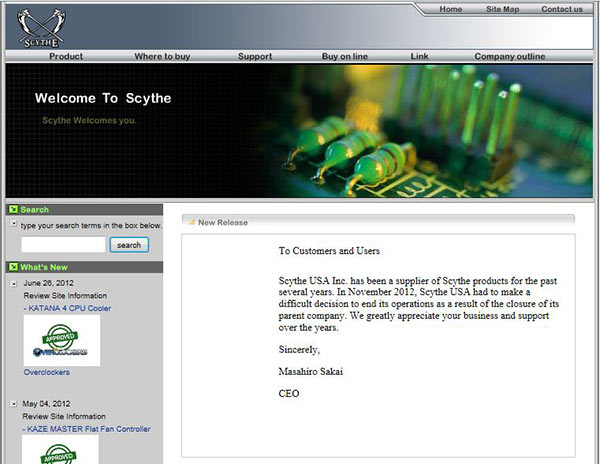Image resolution: width=600 pixels, height=464 pixels.
Task: Open the Site Map link
Action: click(503, 9)
